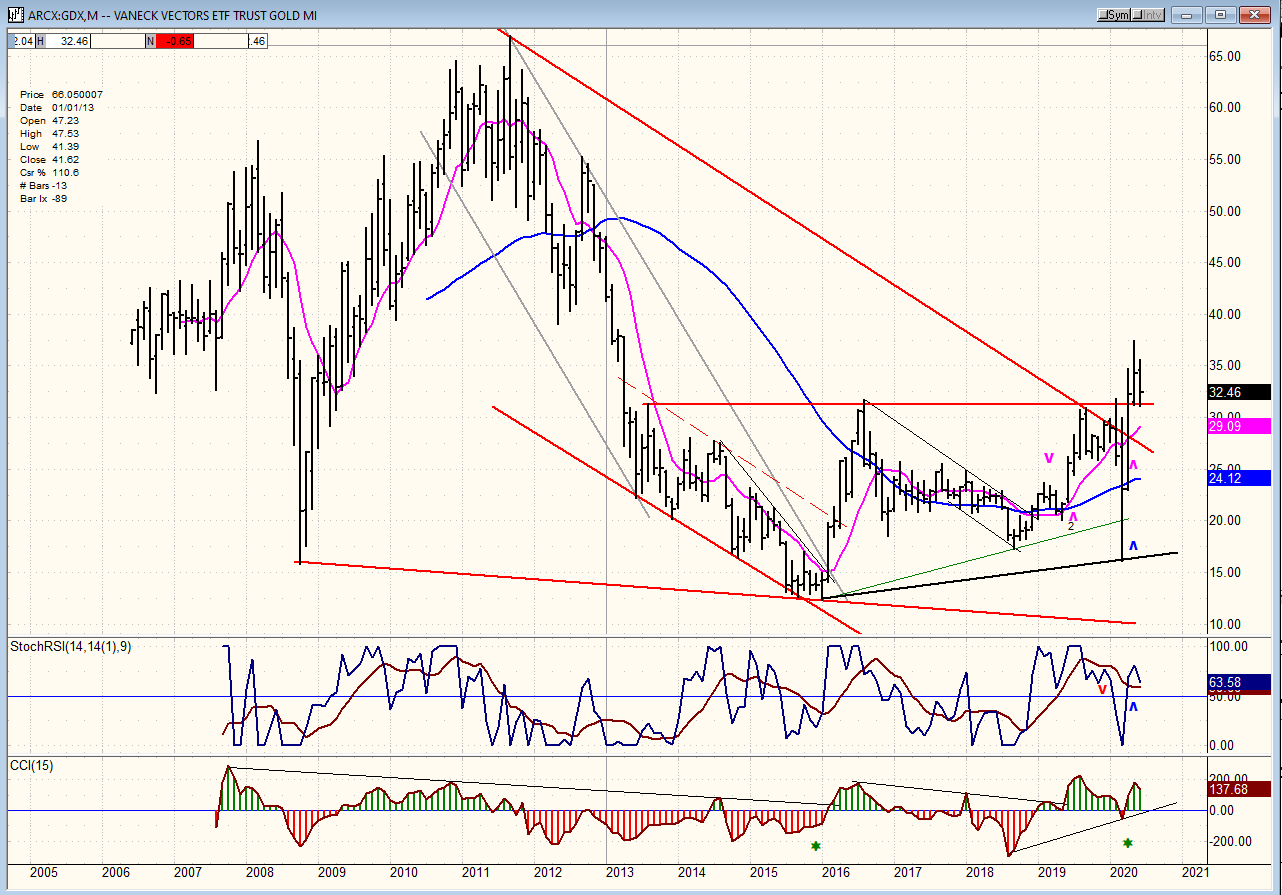Screen dimensions: 1282x895
Task: Select the green star marker near 2020
Action: tap(1127, 843)
